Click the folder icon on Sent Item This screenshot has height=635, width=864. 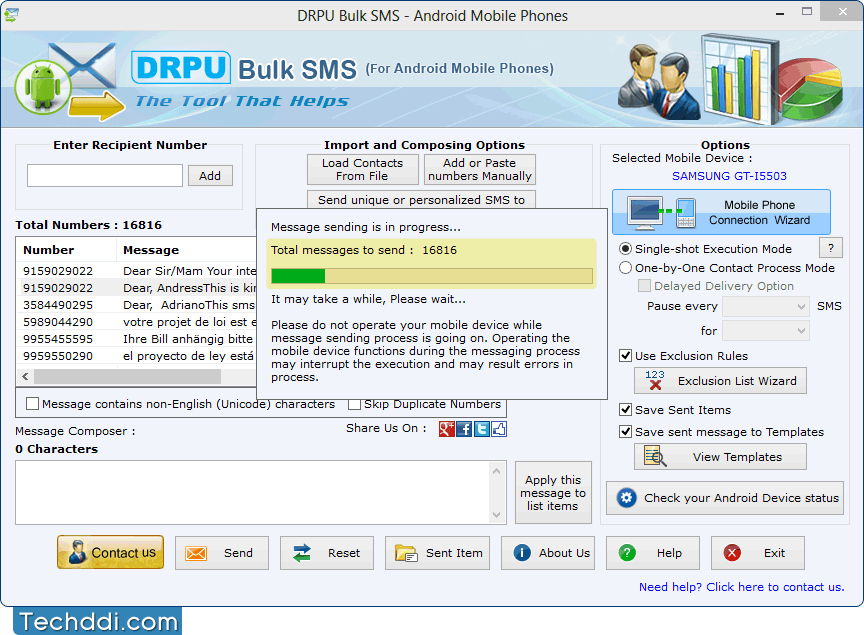click(407, 553)
